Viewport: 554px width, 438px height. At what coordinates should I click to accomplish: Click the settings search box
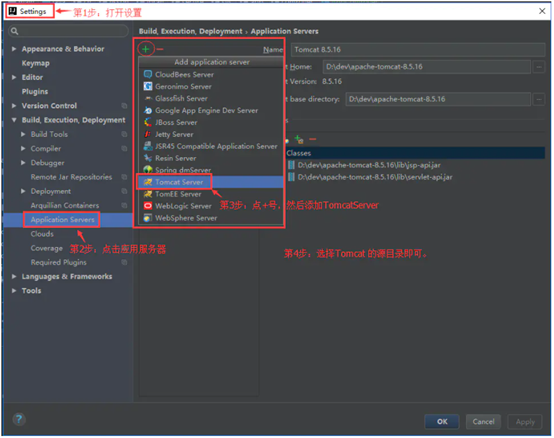pyautogui.click(x=68, y=31)
